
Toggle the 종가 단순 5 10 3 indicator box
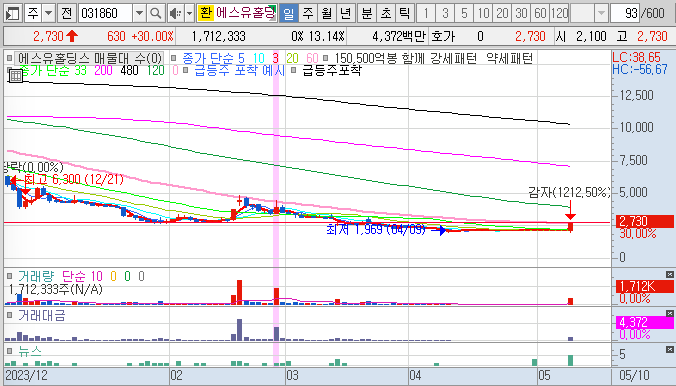[x=174, y=57]
